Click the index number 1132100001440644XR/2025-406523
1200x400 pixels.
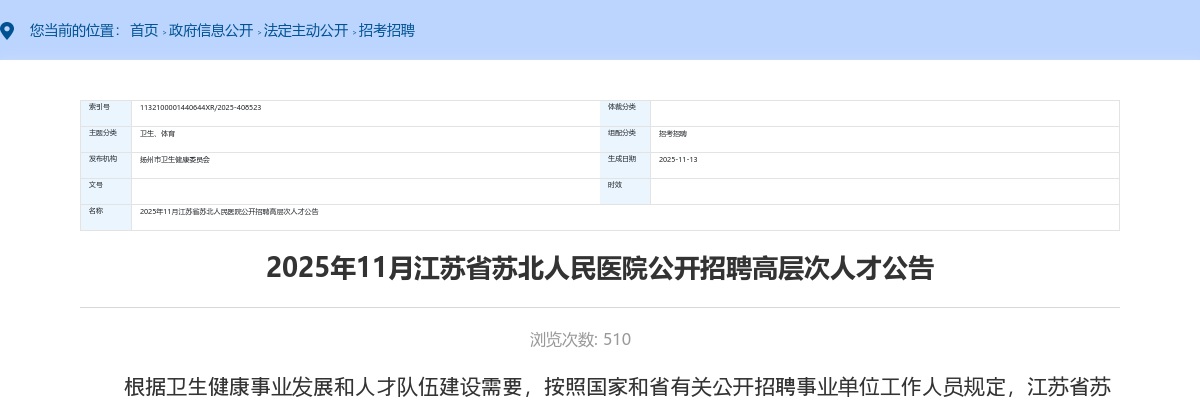click(x=200, y=107)
